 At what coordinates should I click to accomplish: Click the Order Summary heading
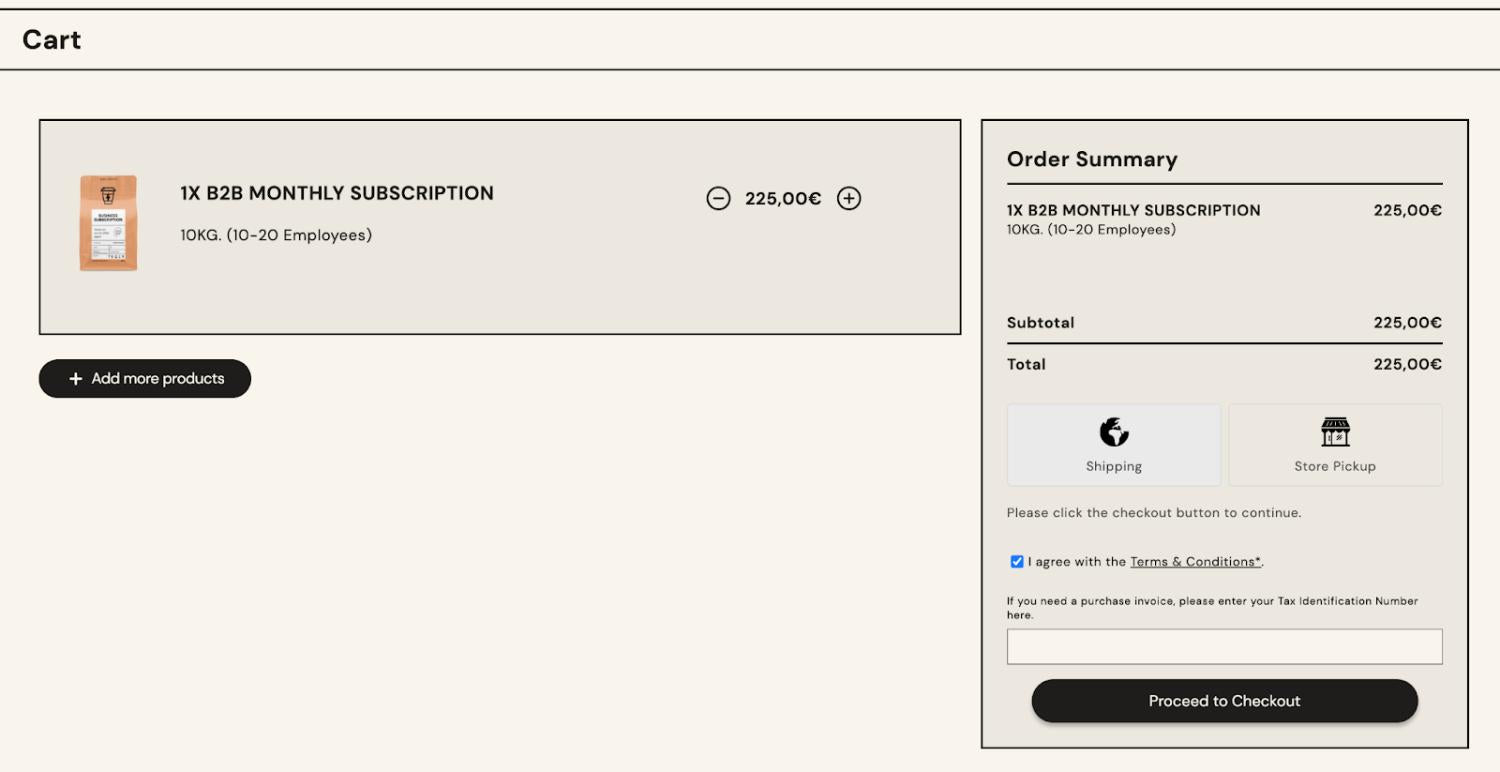1092,159
